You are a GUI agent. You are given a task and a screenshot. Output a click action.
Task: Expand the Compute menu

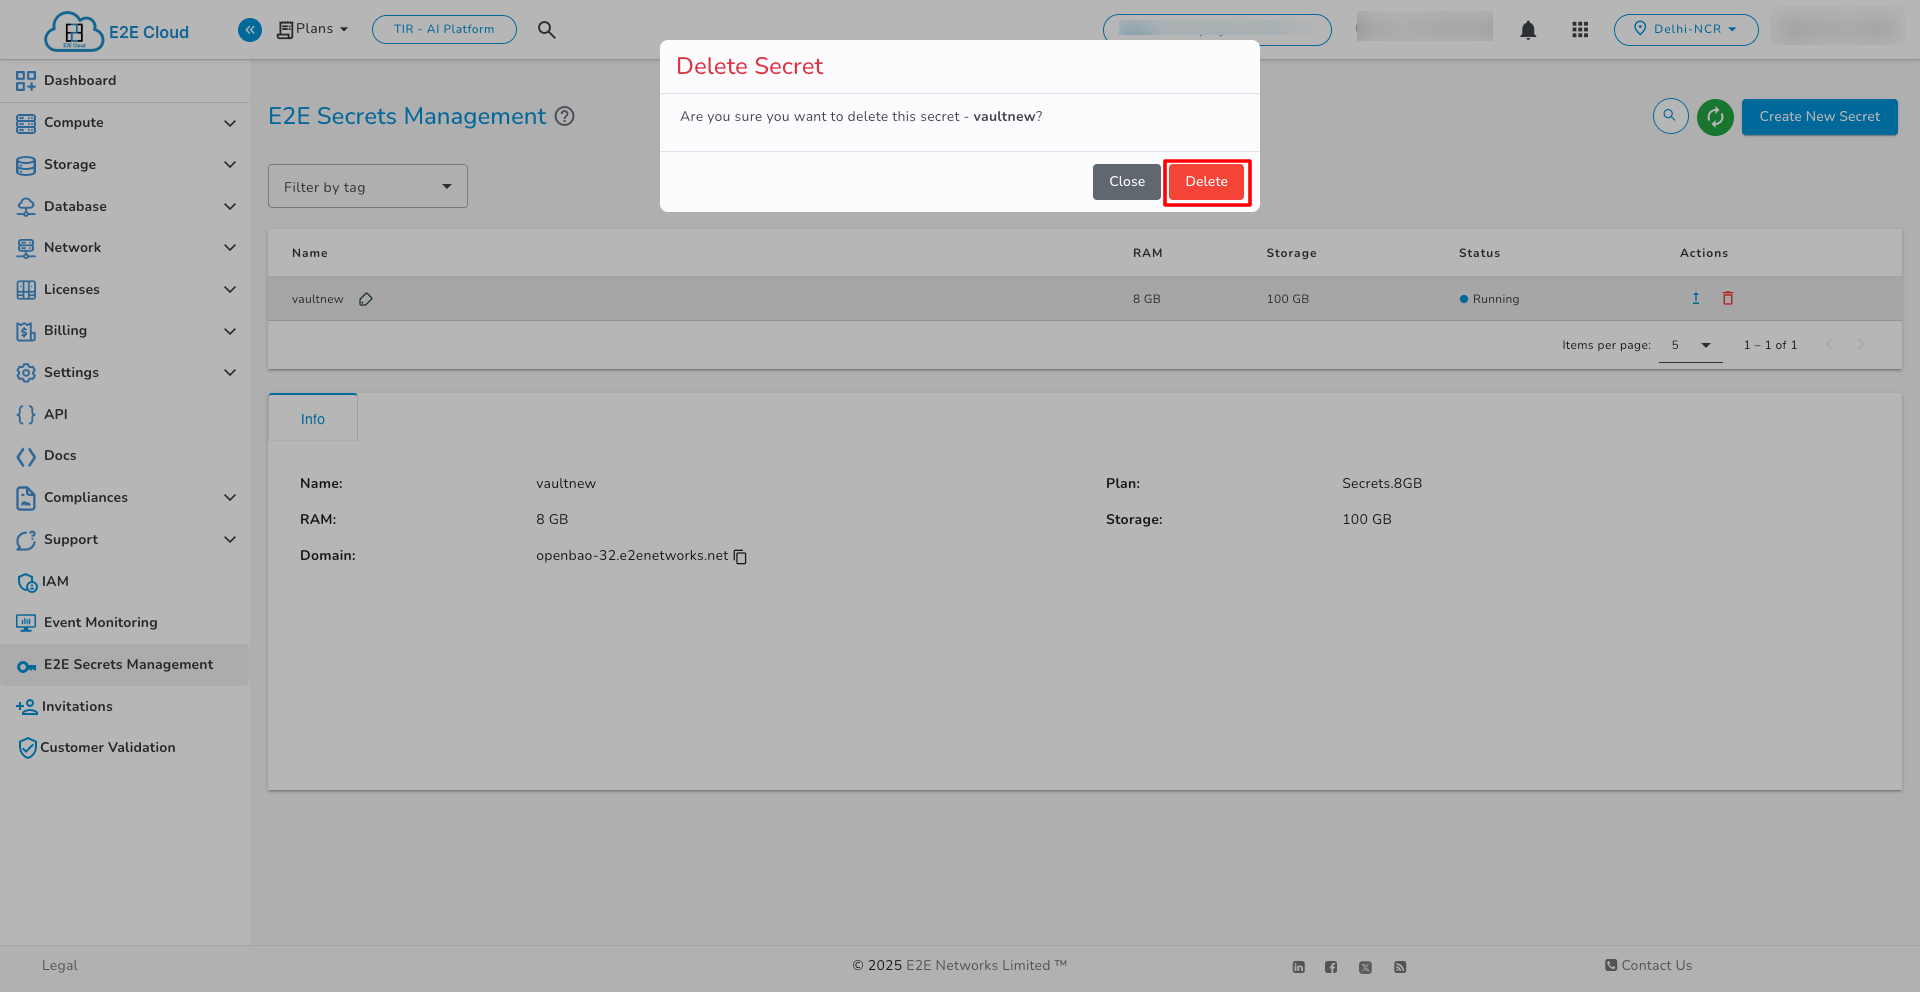pyautogui.click(x=125, y=123)
